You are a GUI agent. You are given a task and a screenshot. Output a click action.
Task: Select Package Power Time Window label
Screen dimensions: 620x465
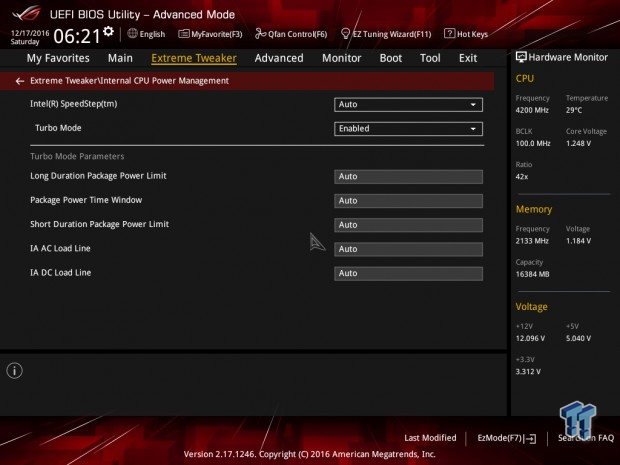pos(86,200)
